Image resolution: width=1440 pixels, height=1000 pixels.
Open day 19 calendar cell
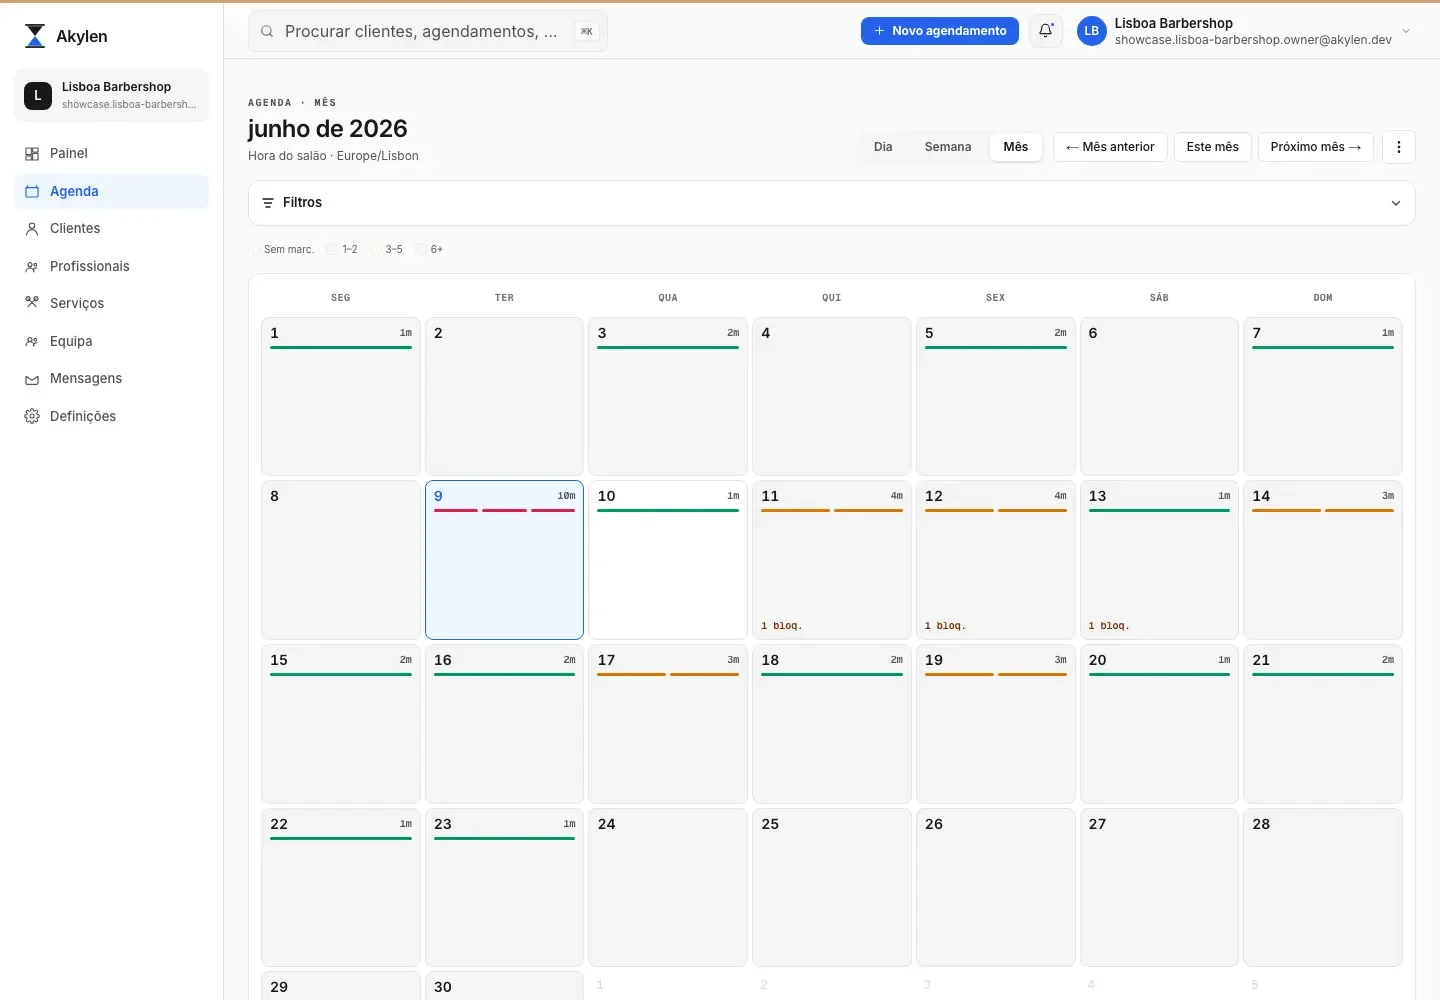coord(996,724)
